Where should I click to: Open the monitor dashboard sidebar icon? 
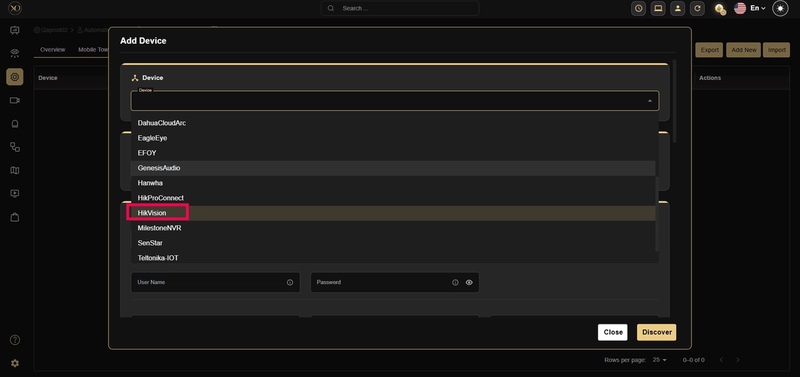click(15, 30)
